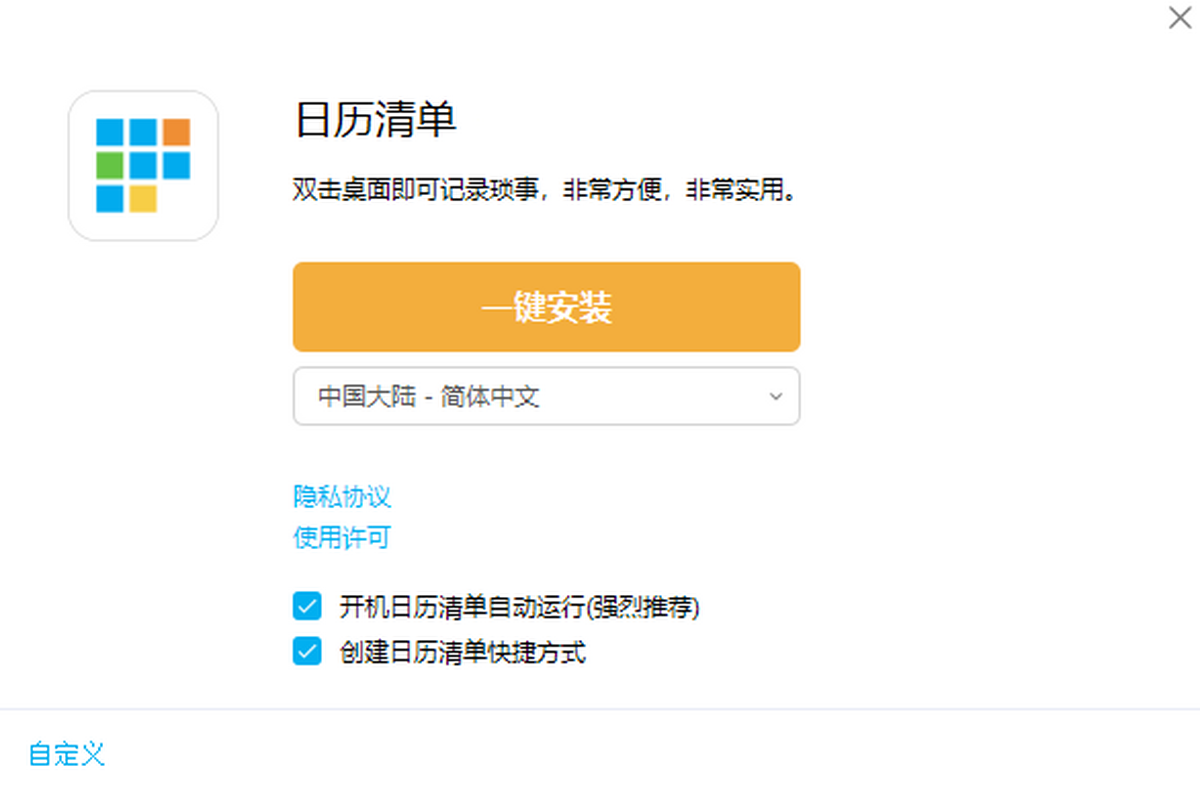The image size is (1200, 790).
Task: Click the center blue square of the logo
Action: [143, 165]
